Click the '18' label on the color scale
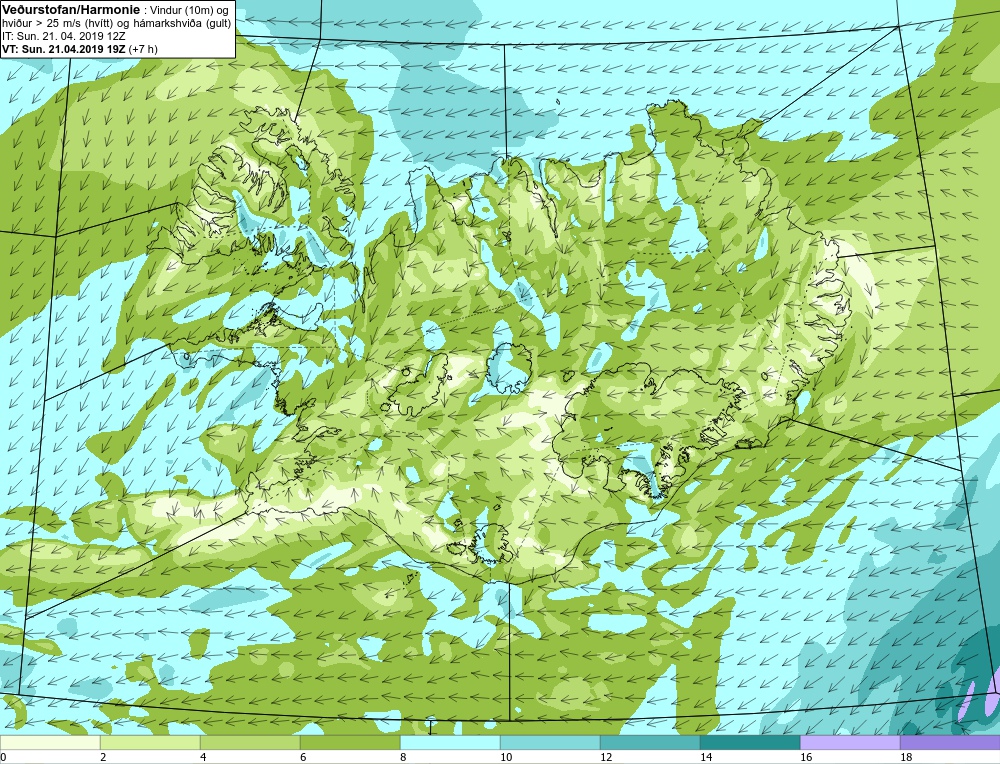The width and height of the screenshot is (1000, 764). tap(906, 758)
